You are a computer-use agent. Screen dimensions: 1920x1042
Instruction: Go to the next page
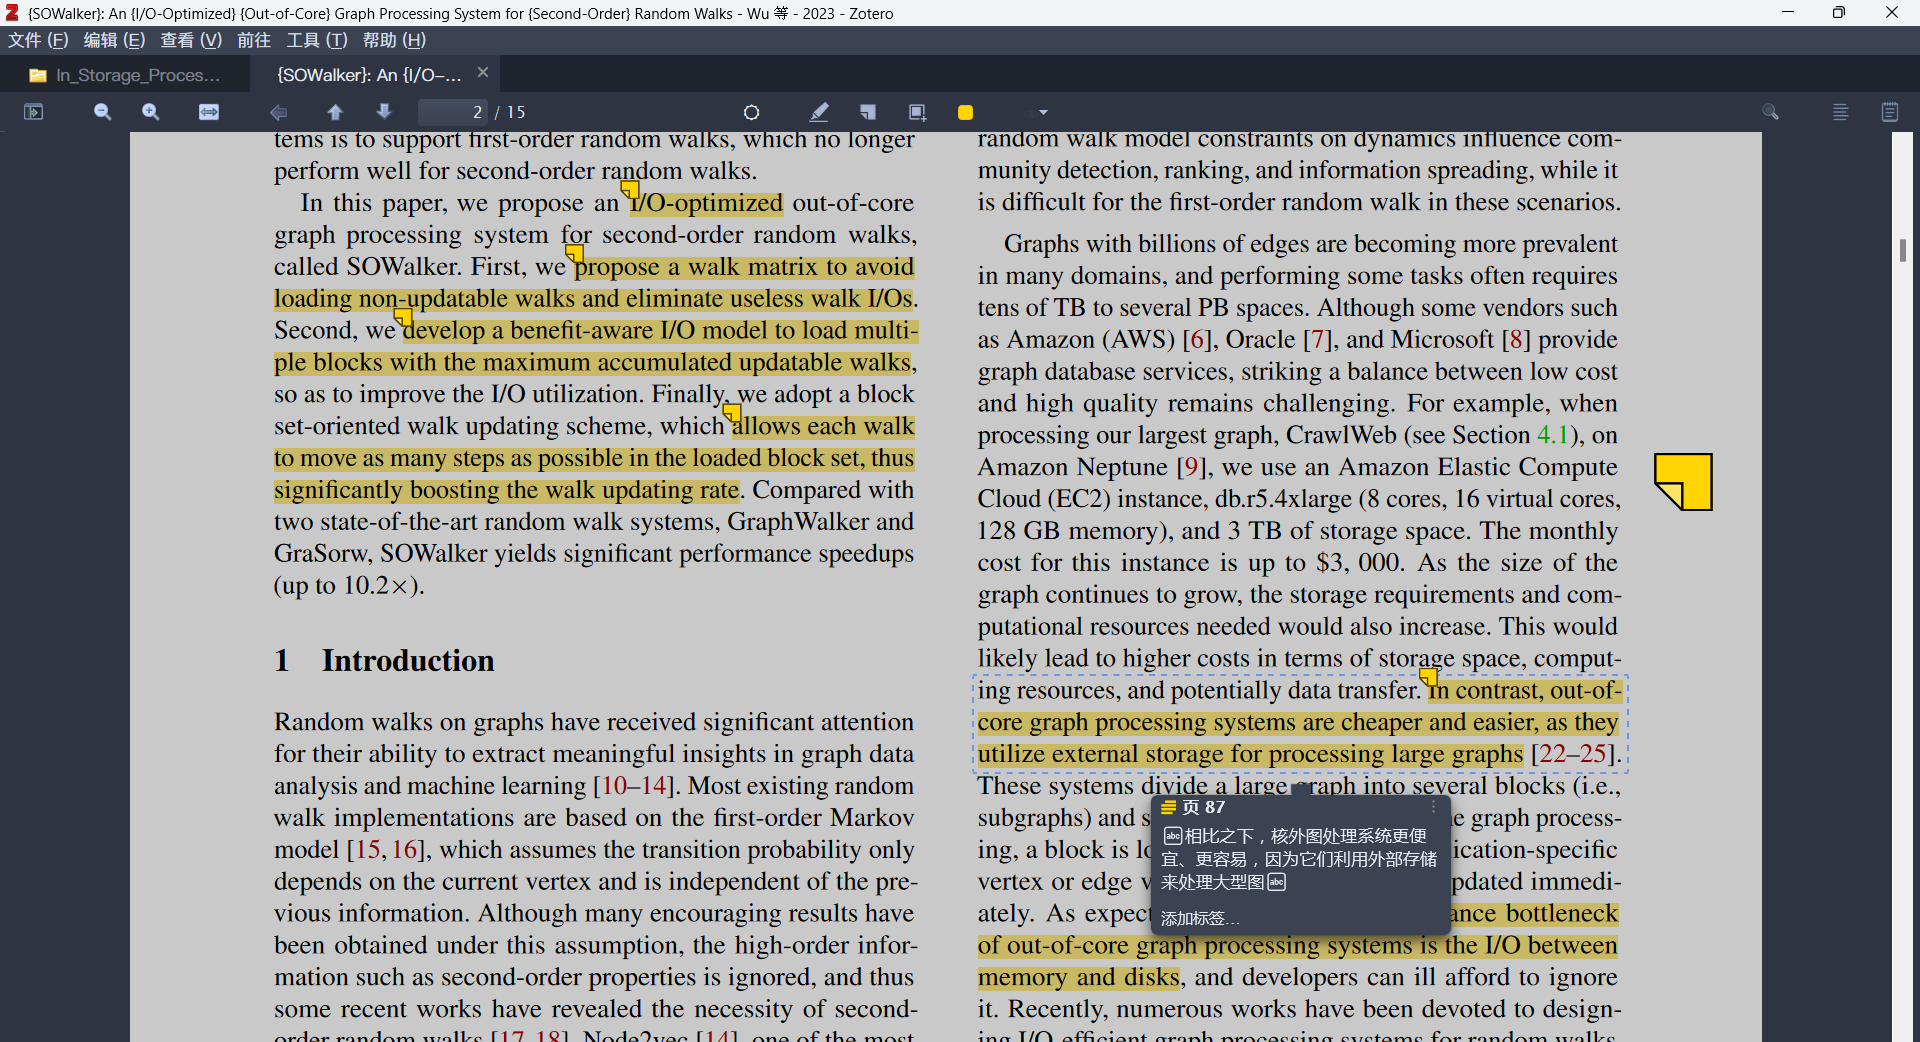384,112
